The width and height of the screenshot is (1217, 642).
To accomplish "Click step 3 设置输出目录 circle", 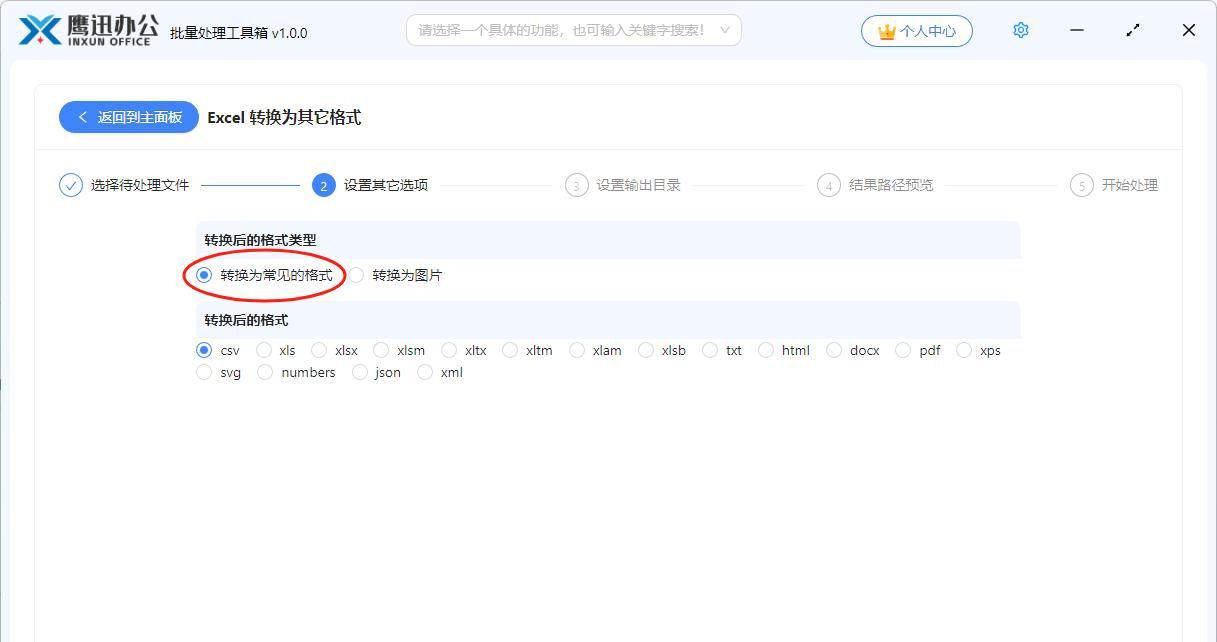I will click(x=576, y=185).
